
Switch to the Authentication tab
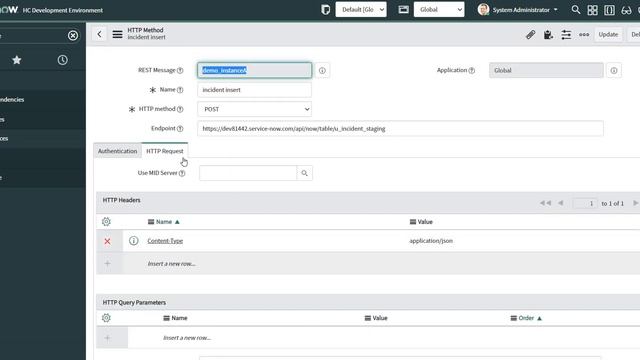(x=118, y=151)
